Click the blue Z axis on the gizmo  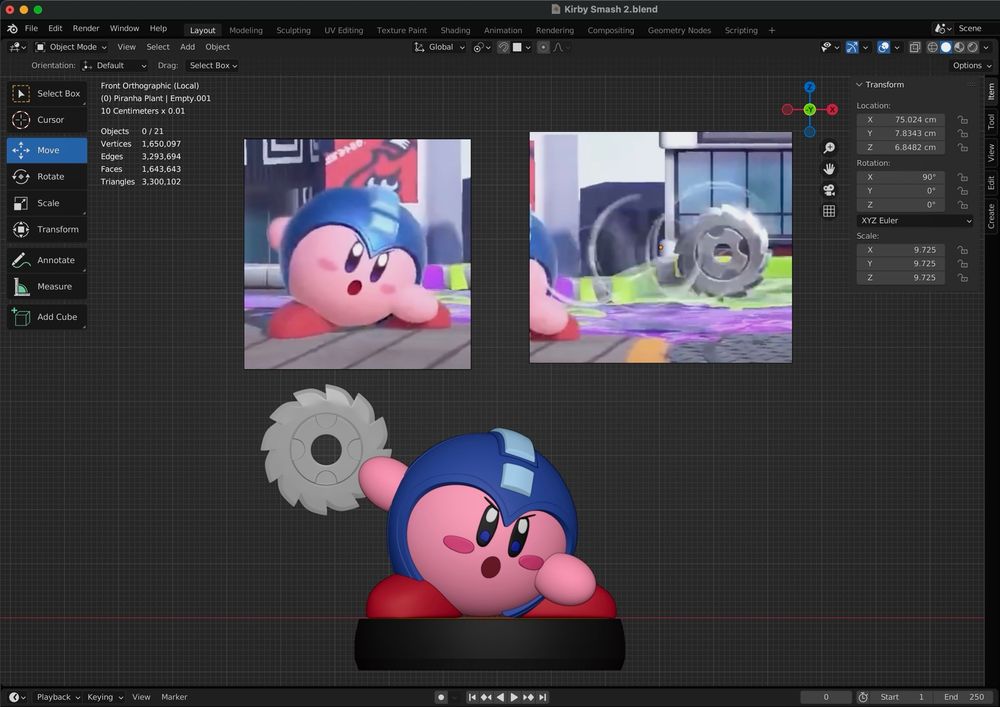pos(809,87)
